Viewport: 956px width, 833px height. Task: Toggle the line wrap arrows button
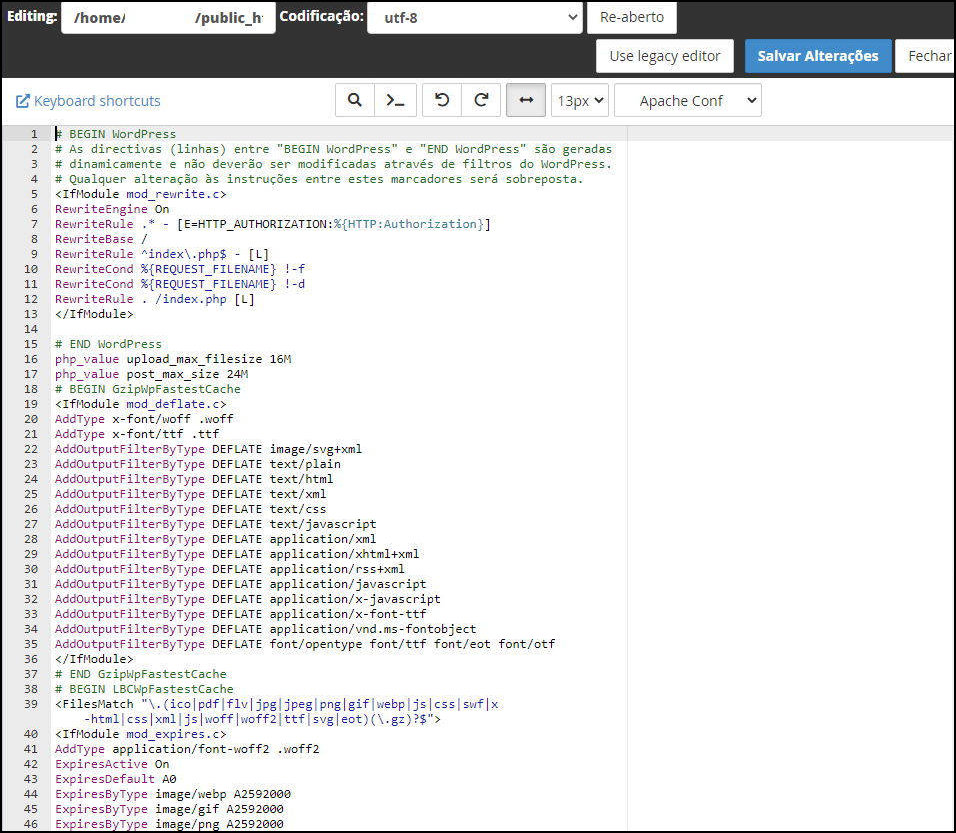[x=526, y=100]
